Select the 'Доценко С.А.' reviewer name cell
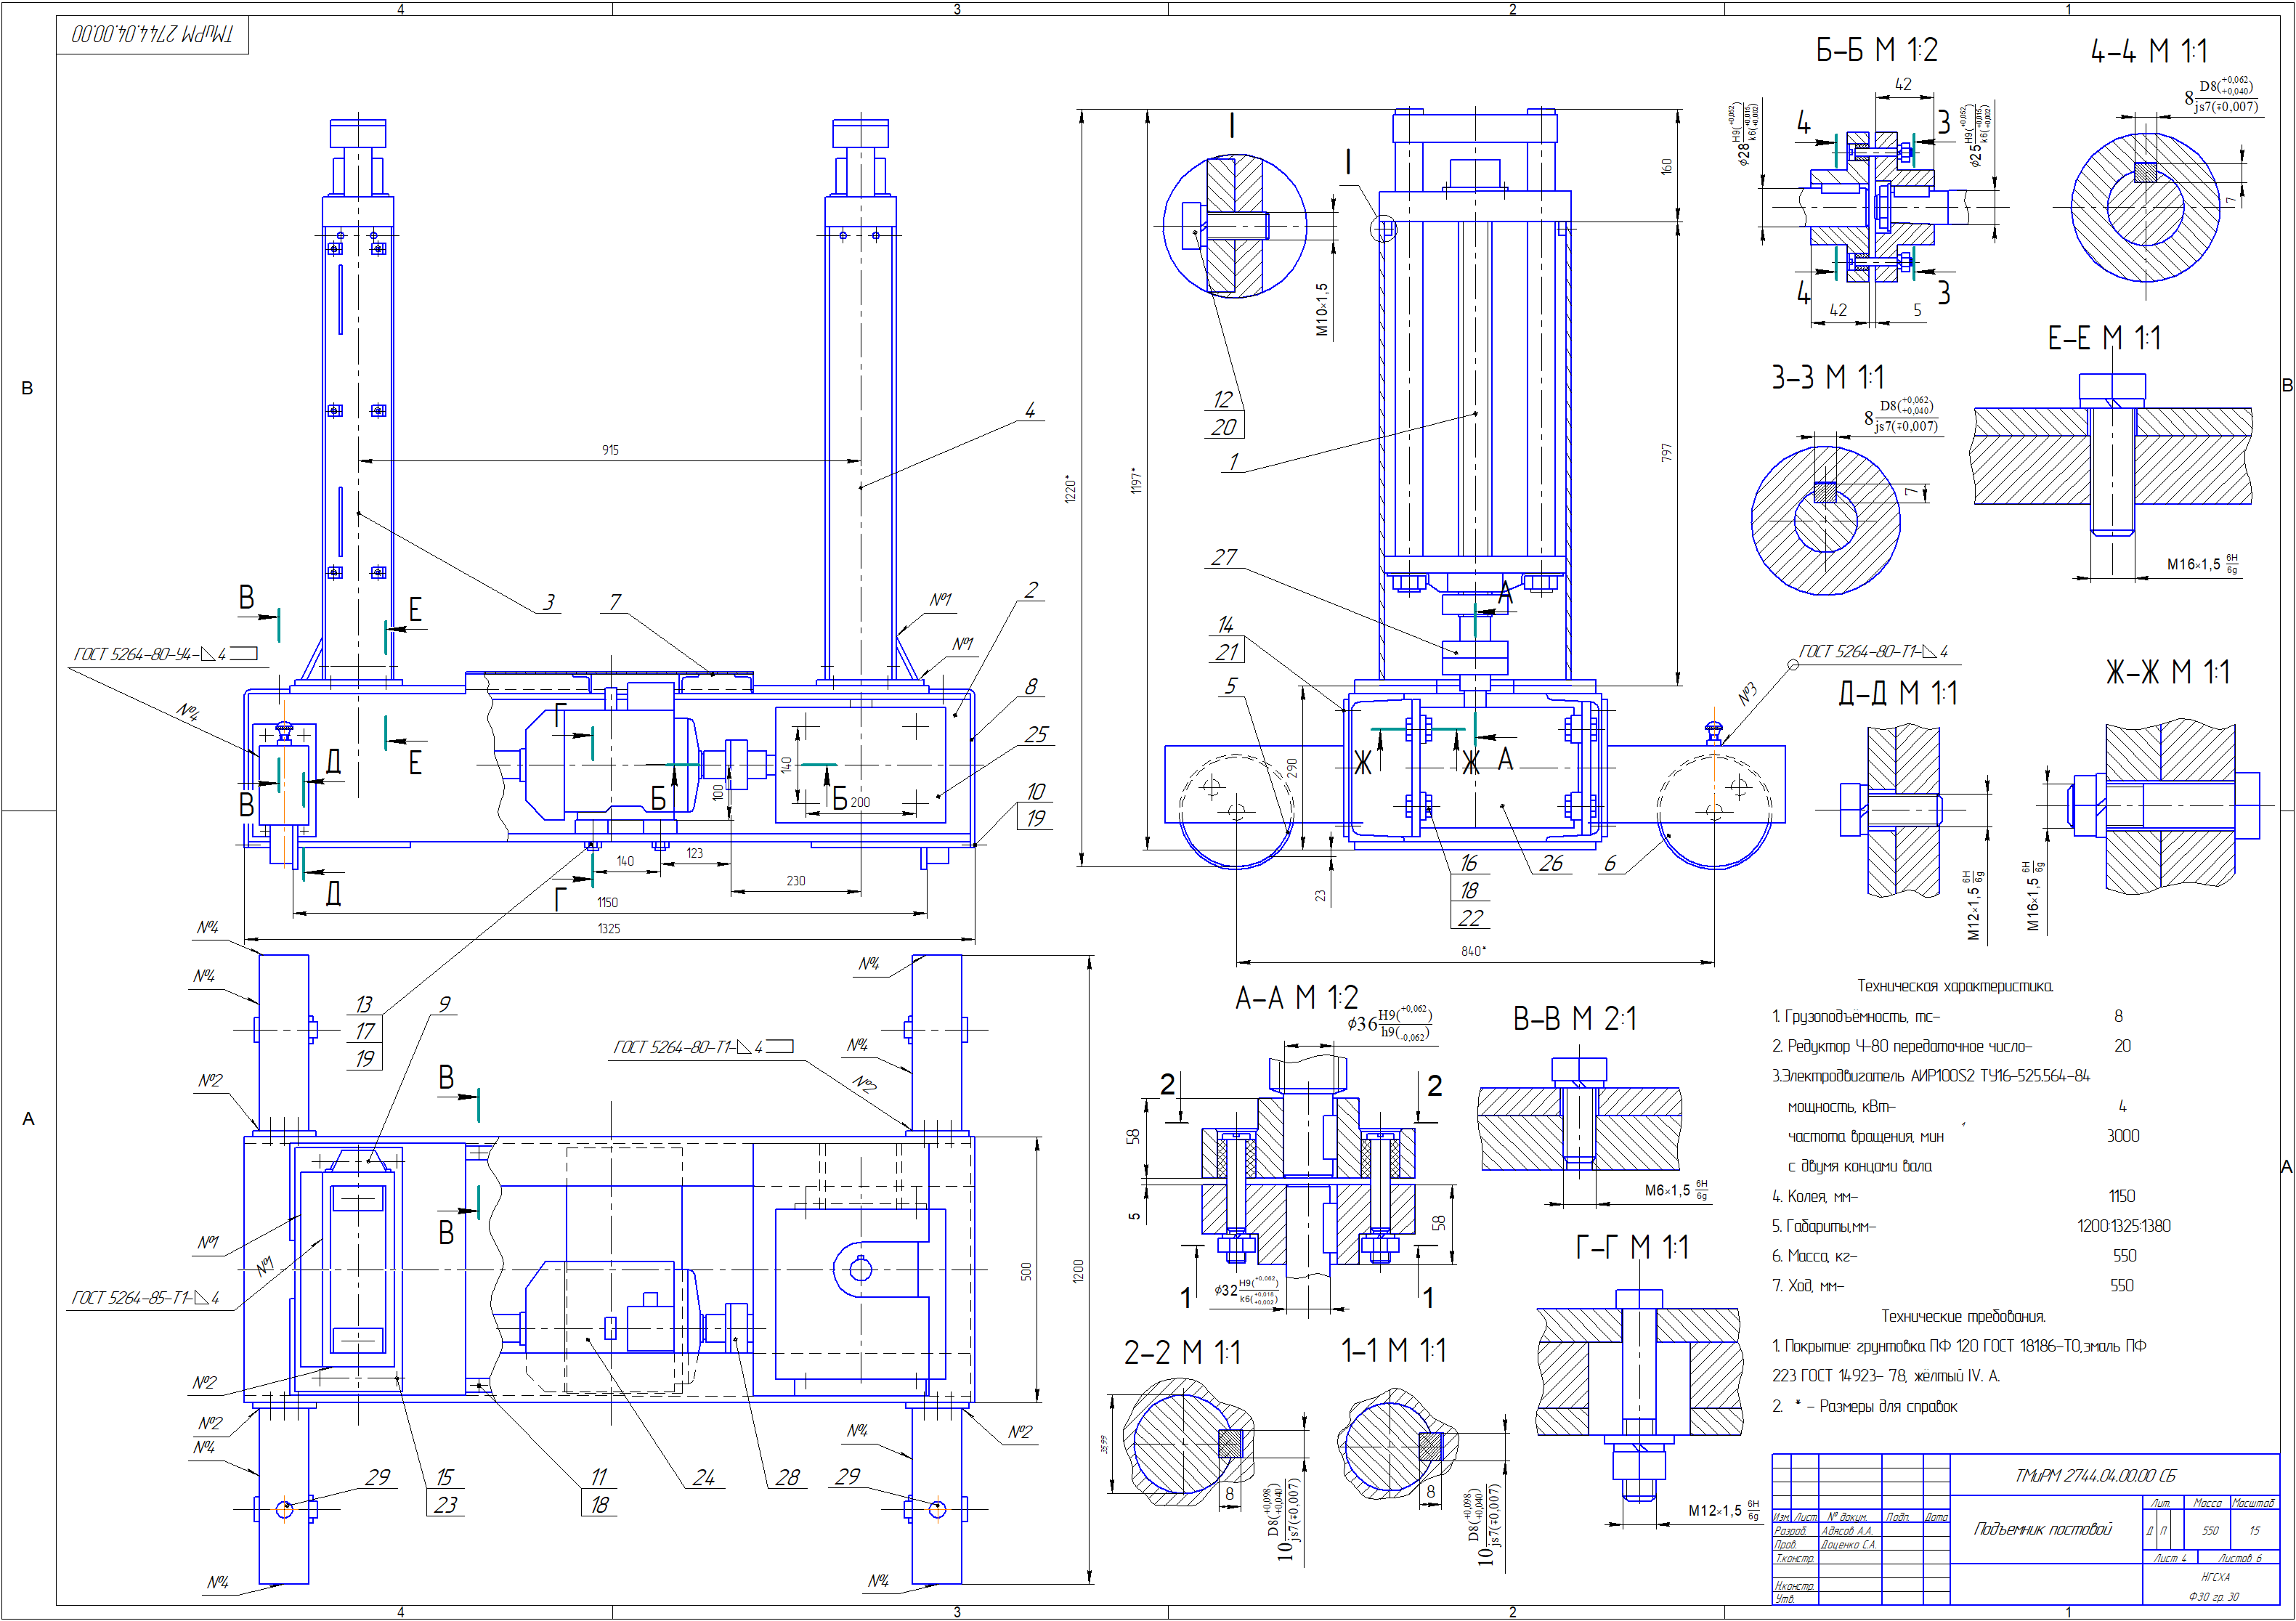Viewport: 2296px width, 1621px height. click(x=1848, y=1545)
